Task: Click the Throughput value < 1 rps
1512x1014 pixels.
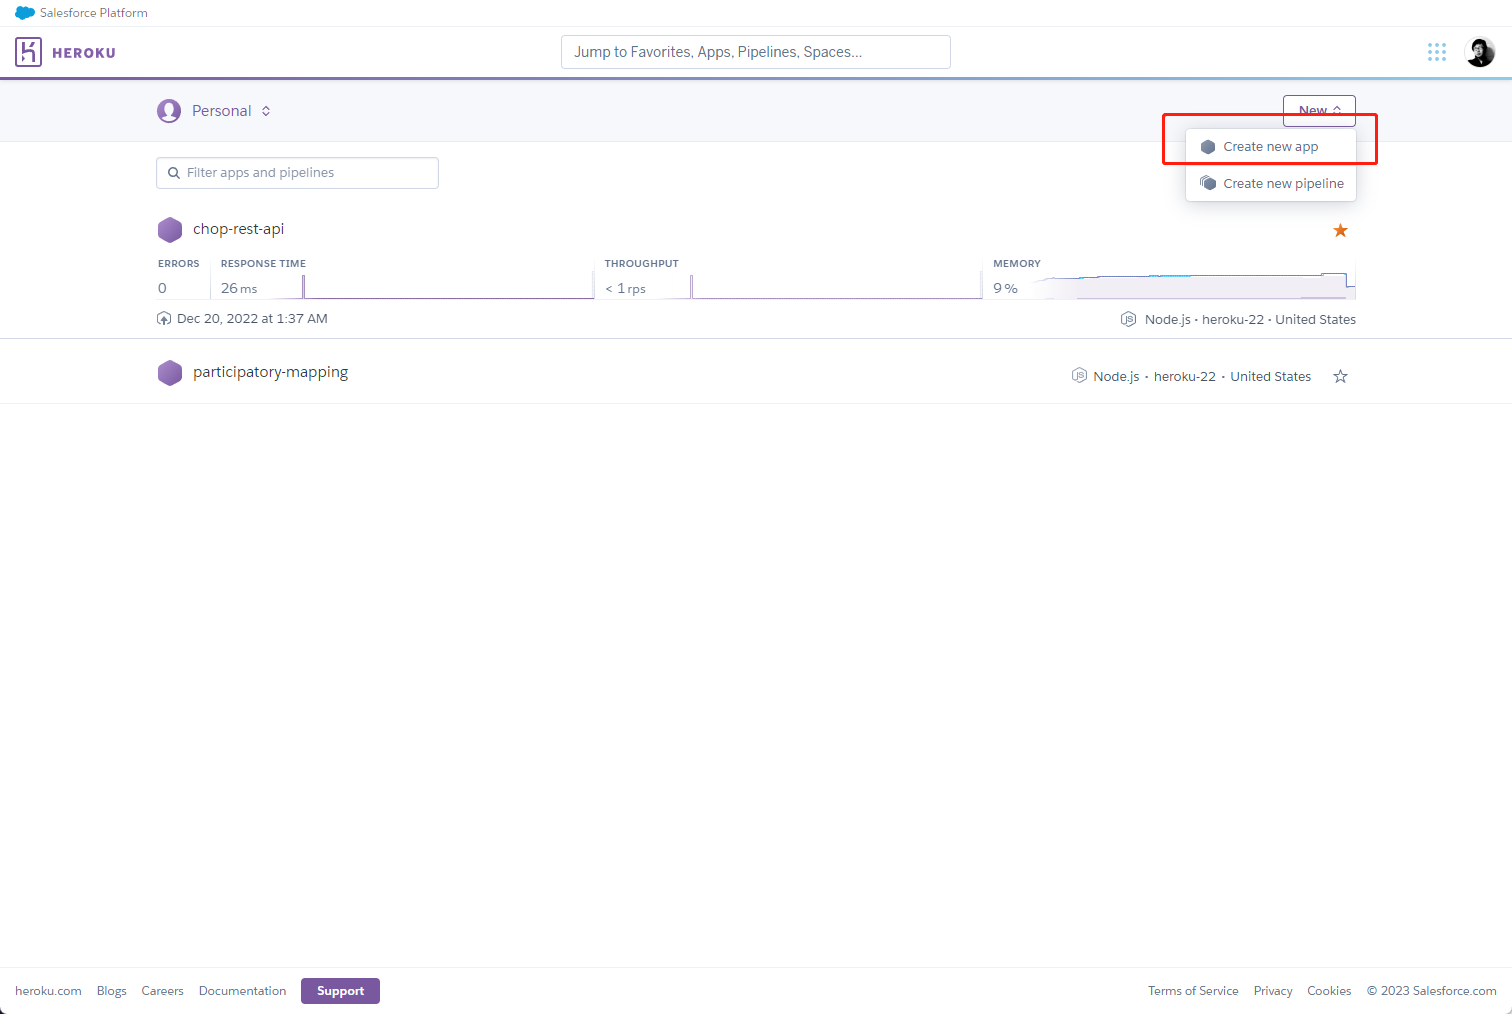Action: coord(625,288)
